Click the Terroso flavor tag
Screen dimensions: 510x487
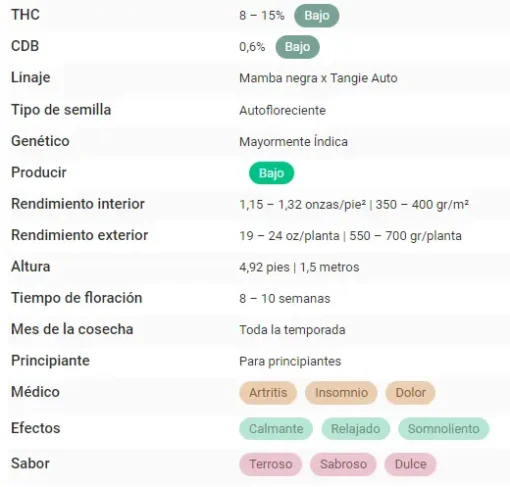click(x=271, y=464)
